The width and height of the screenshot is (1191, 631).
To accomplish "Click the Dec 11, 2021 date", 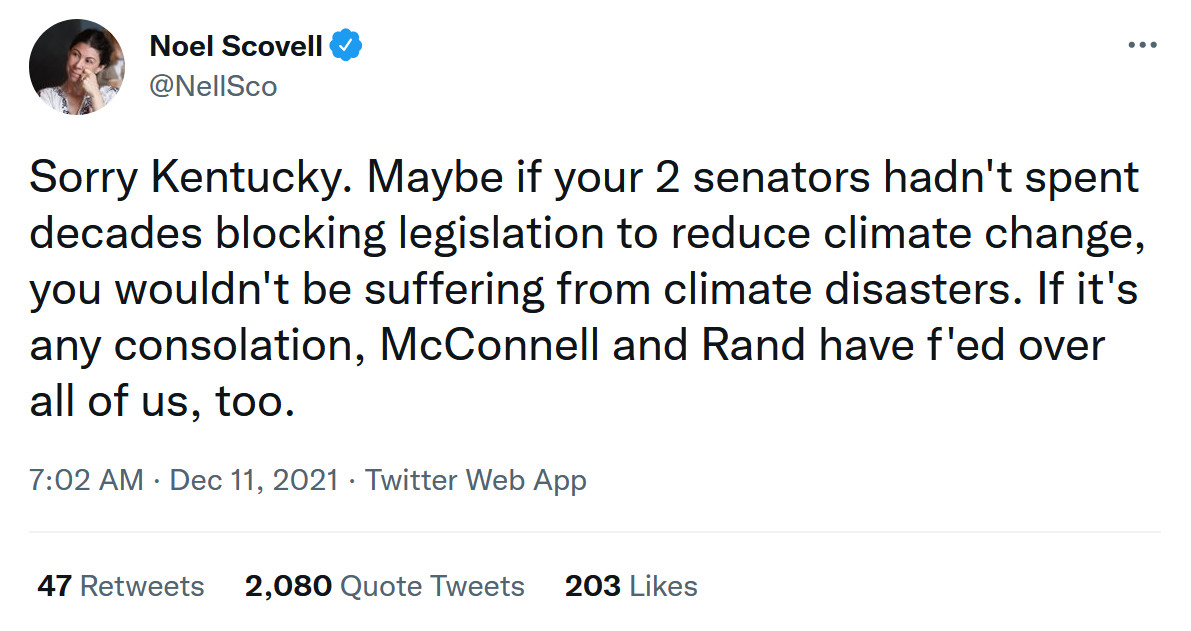I will tap(254, 480).
